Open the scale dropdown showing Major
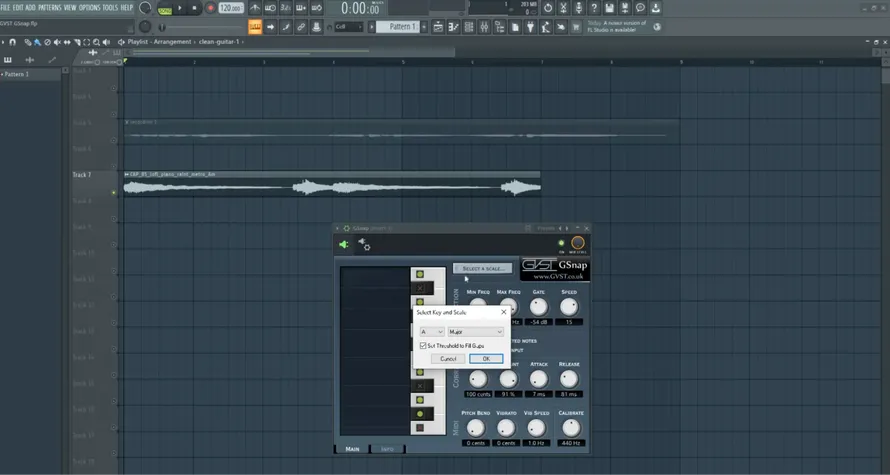The image size is (890, 475). tap(476, 332)
